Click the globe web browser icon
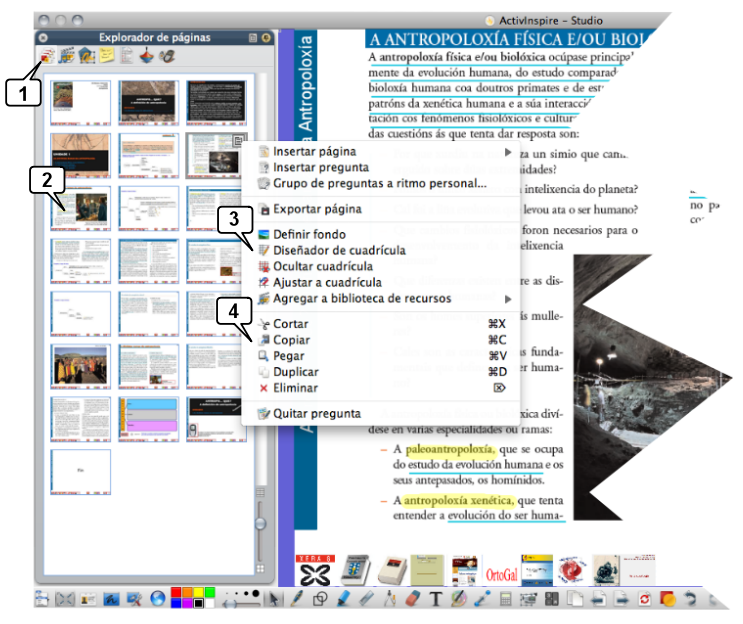Image resolution: width=743 pixels, height=624 pixels. [x=157, y=600]
